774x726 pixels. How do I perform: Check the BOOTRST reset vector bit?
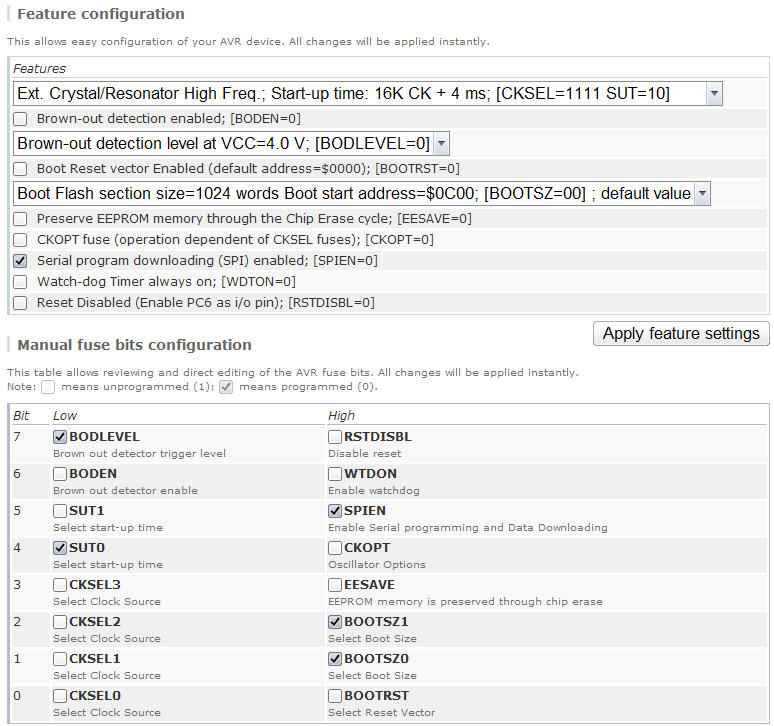pos(335,696)
